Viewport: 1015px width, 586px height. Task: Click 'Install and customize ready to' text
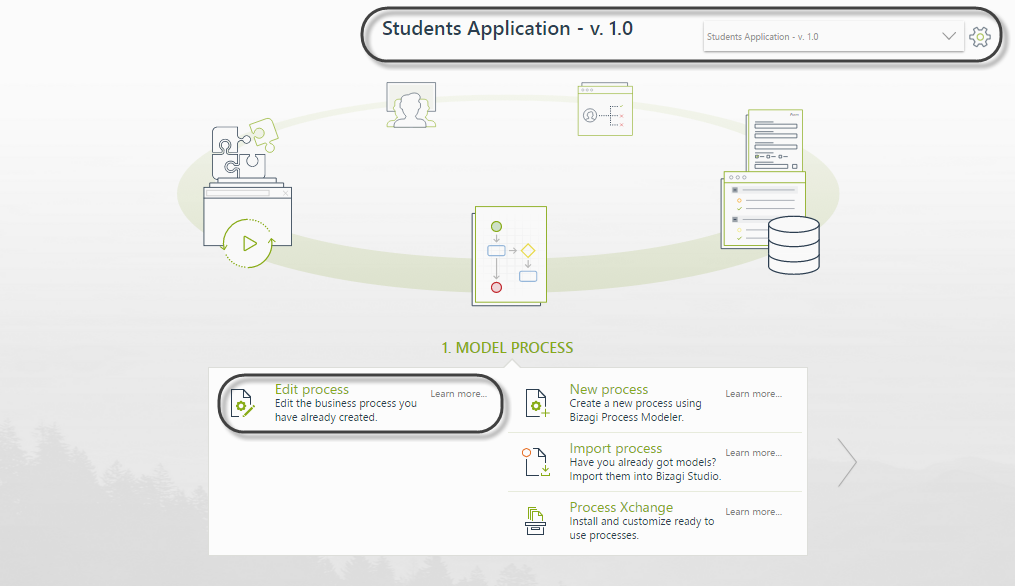tap(641, 521)
